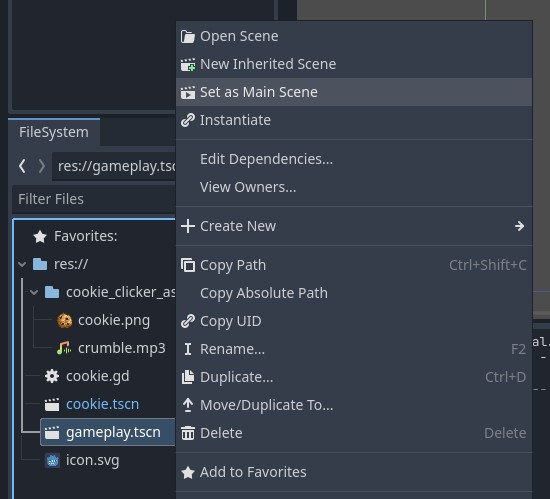This screenshot has height=499, width=550.
Task: Click the Copy Path icon
Action: 188,265
